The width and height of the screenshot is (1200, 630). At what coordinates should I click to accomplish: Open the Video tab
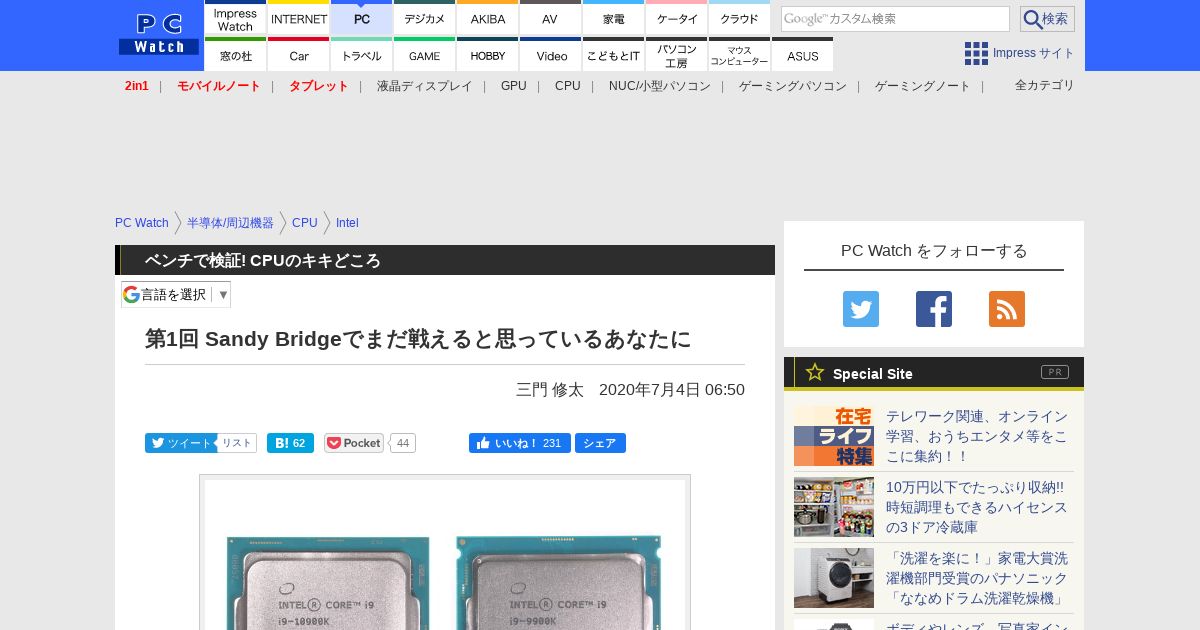[x=550, y=54]
